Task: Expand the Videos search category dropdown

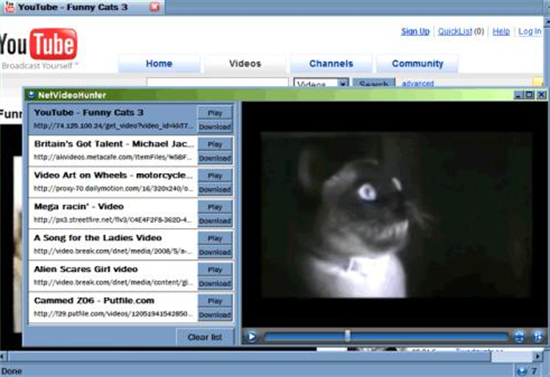Action: click(x=343, y=83)
